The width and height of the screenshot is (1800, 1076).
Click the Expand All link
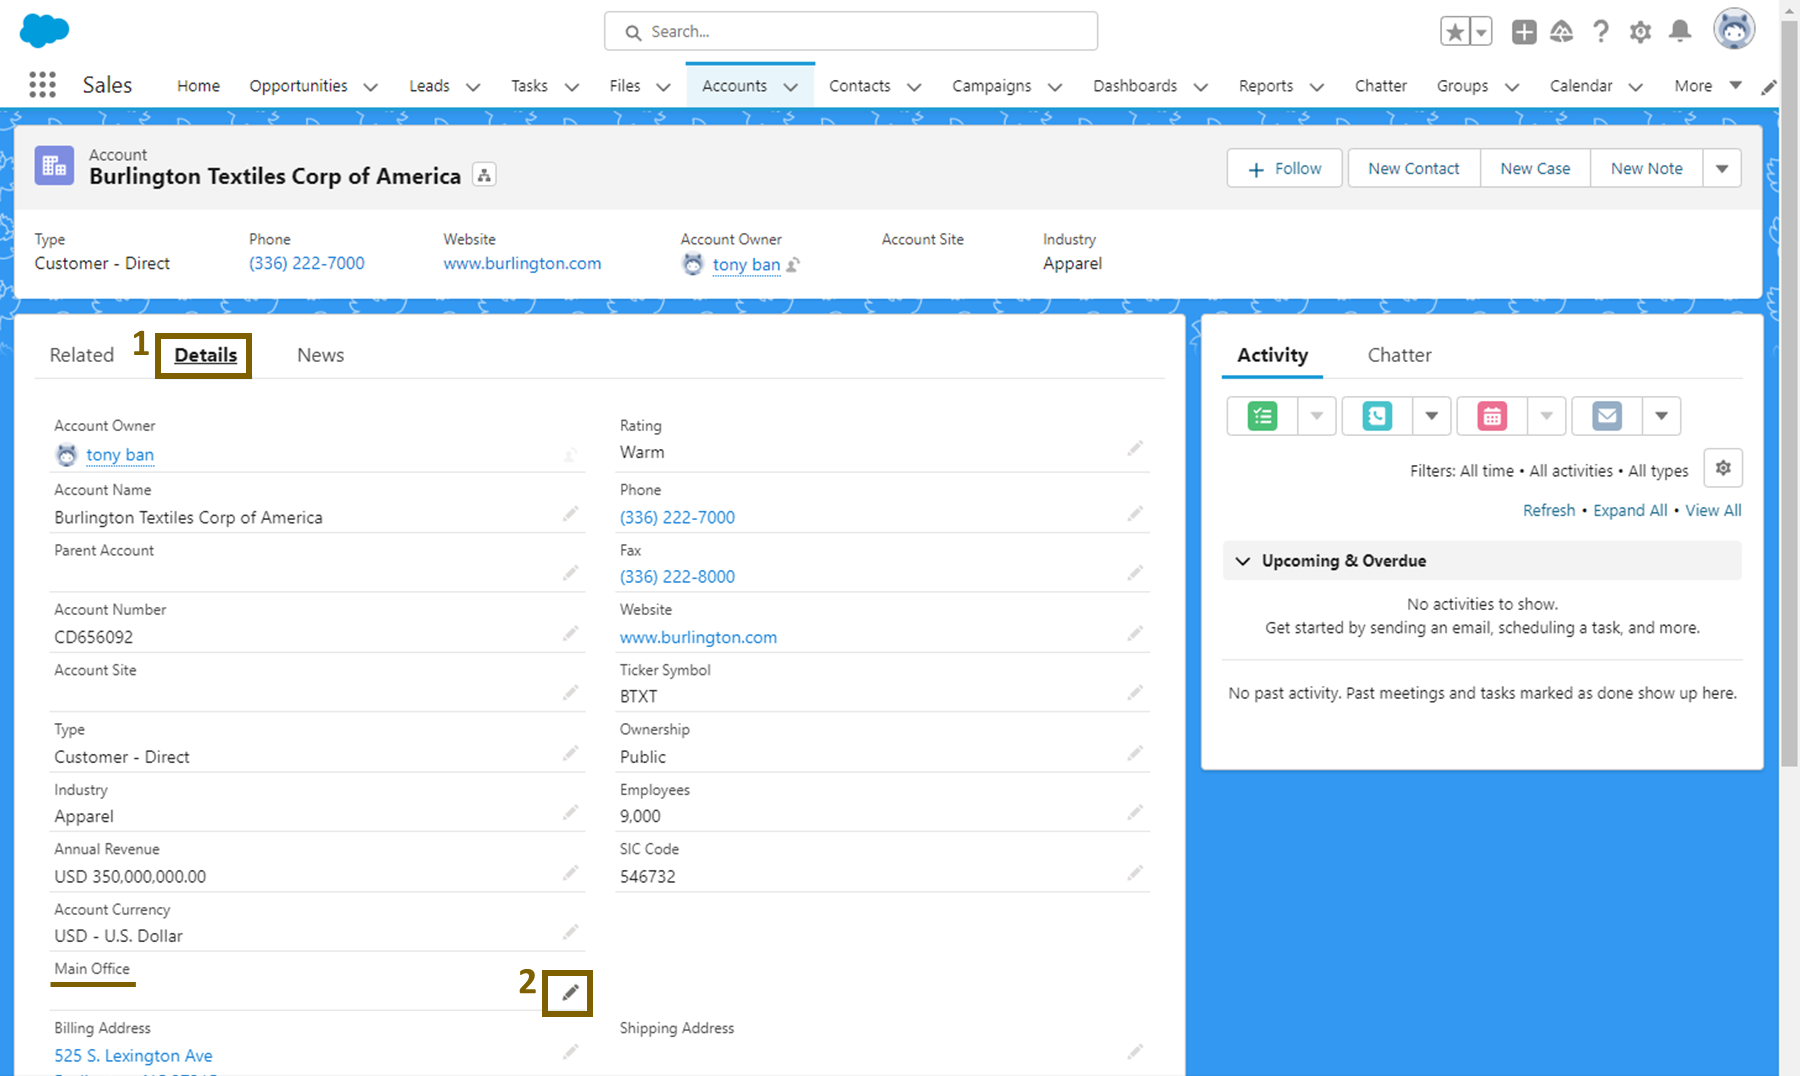pos(1630,510)
